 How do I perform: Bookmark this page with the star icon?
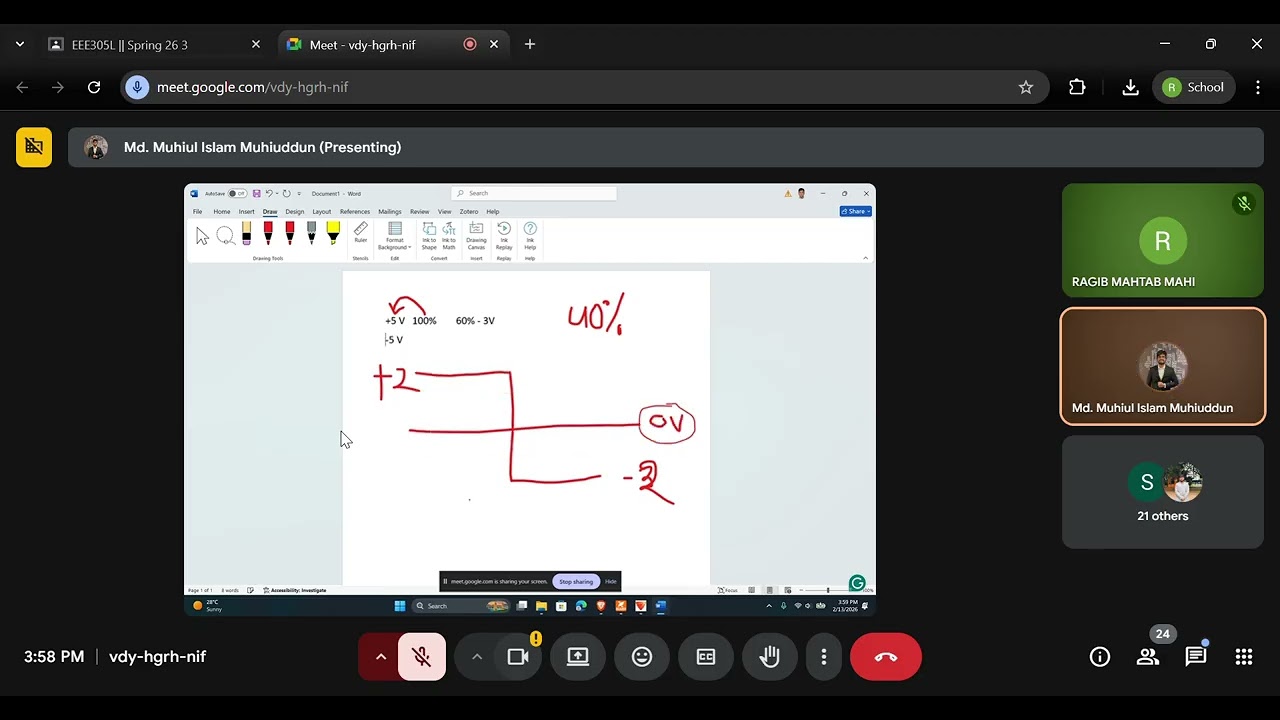[1025, 87]
